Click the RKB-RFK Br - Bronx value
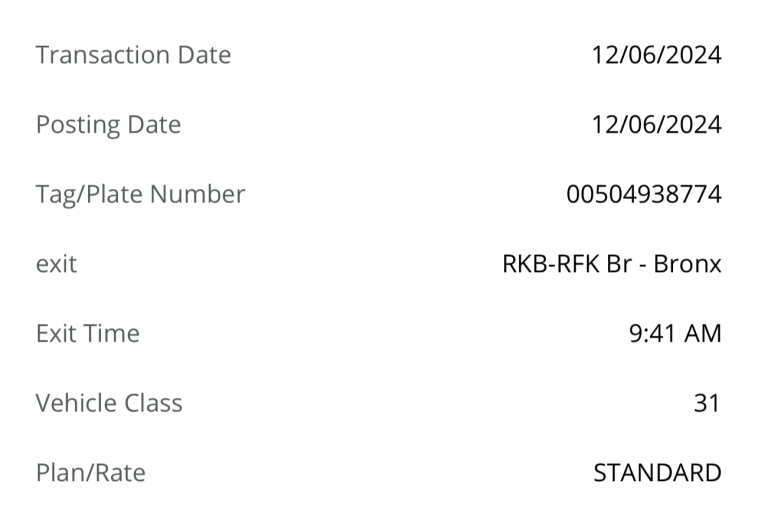The height and width of the screenshot is (520, 758). tap(612, 264)
